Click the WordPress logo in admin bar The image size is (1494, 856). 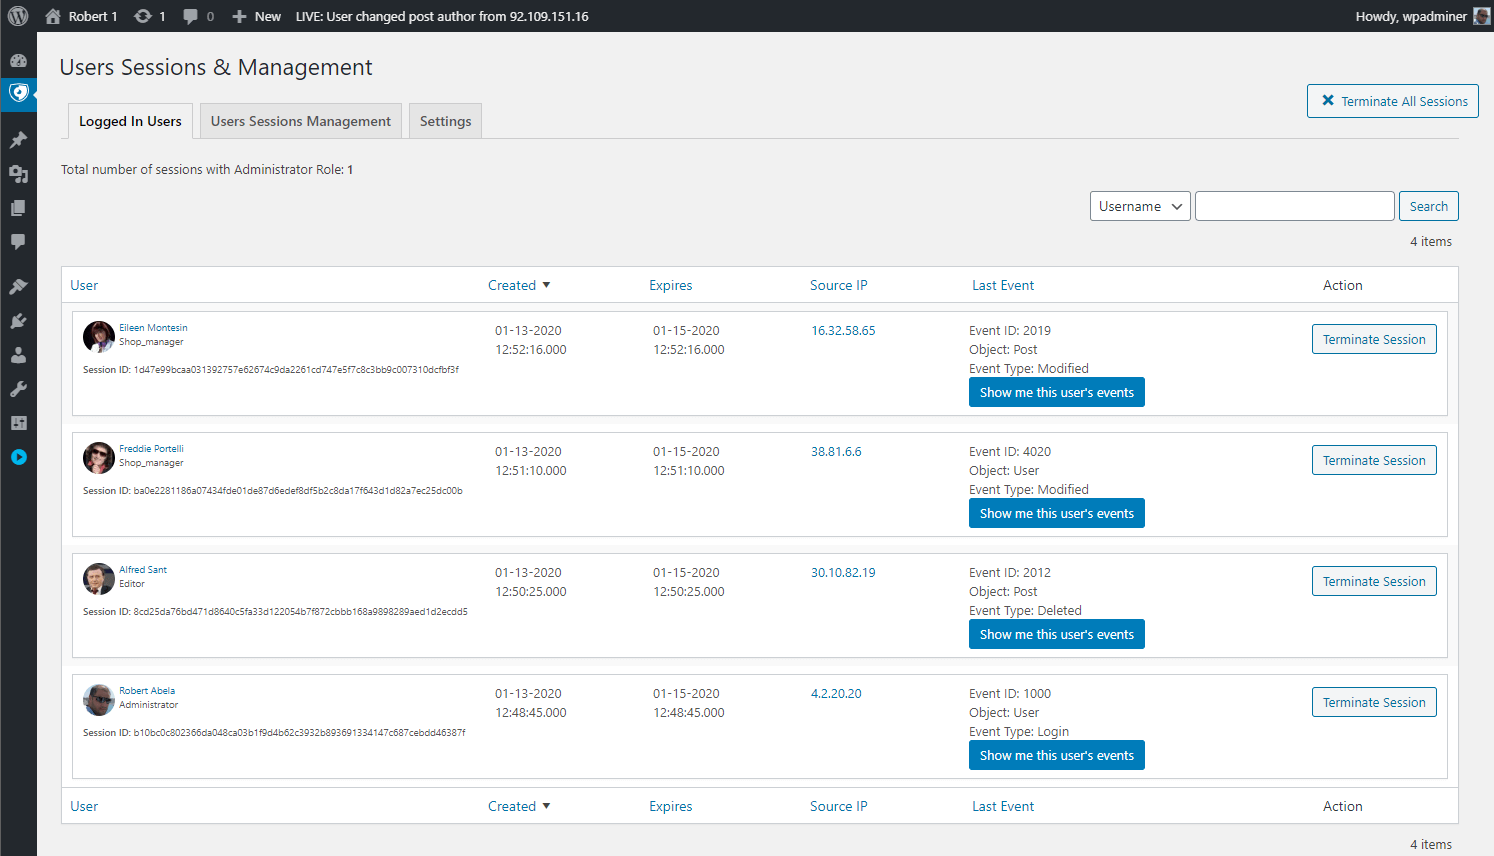(18, 16)
